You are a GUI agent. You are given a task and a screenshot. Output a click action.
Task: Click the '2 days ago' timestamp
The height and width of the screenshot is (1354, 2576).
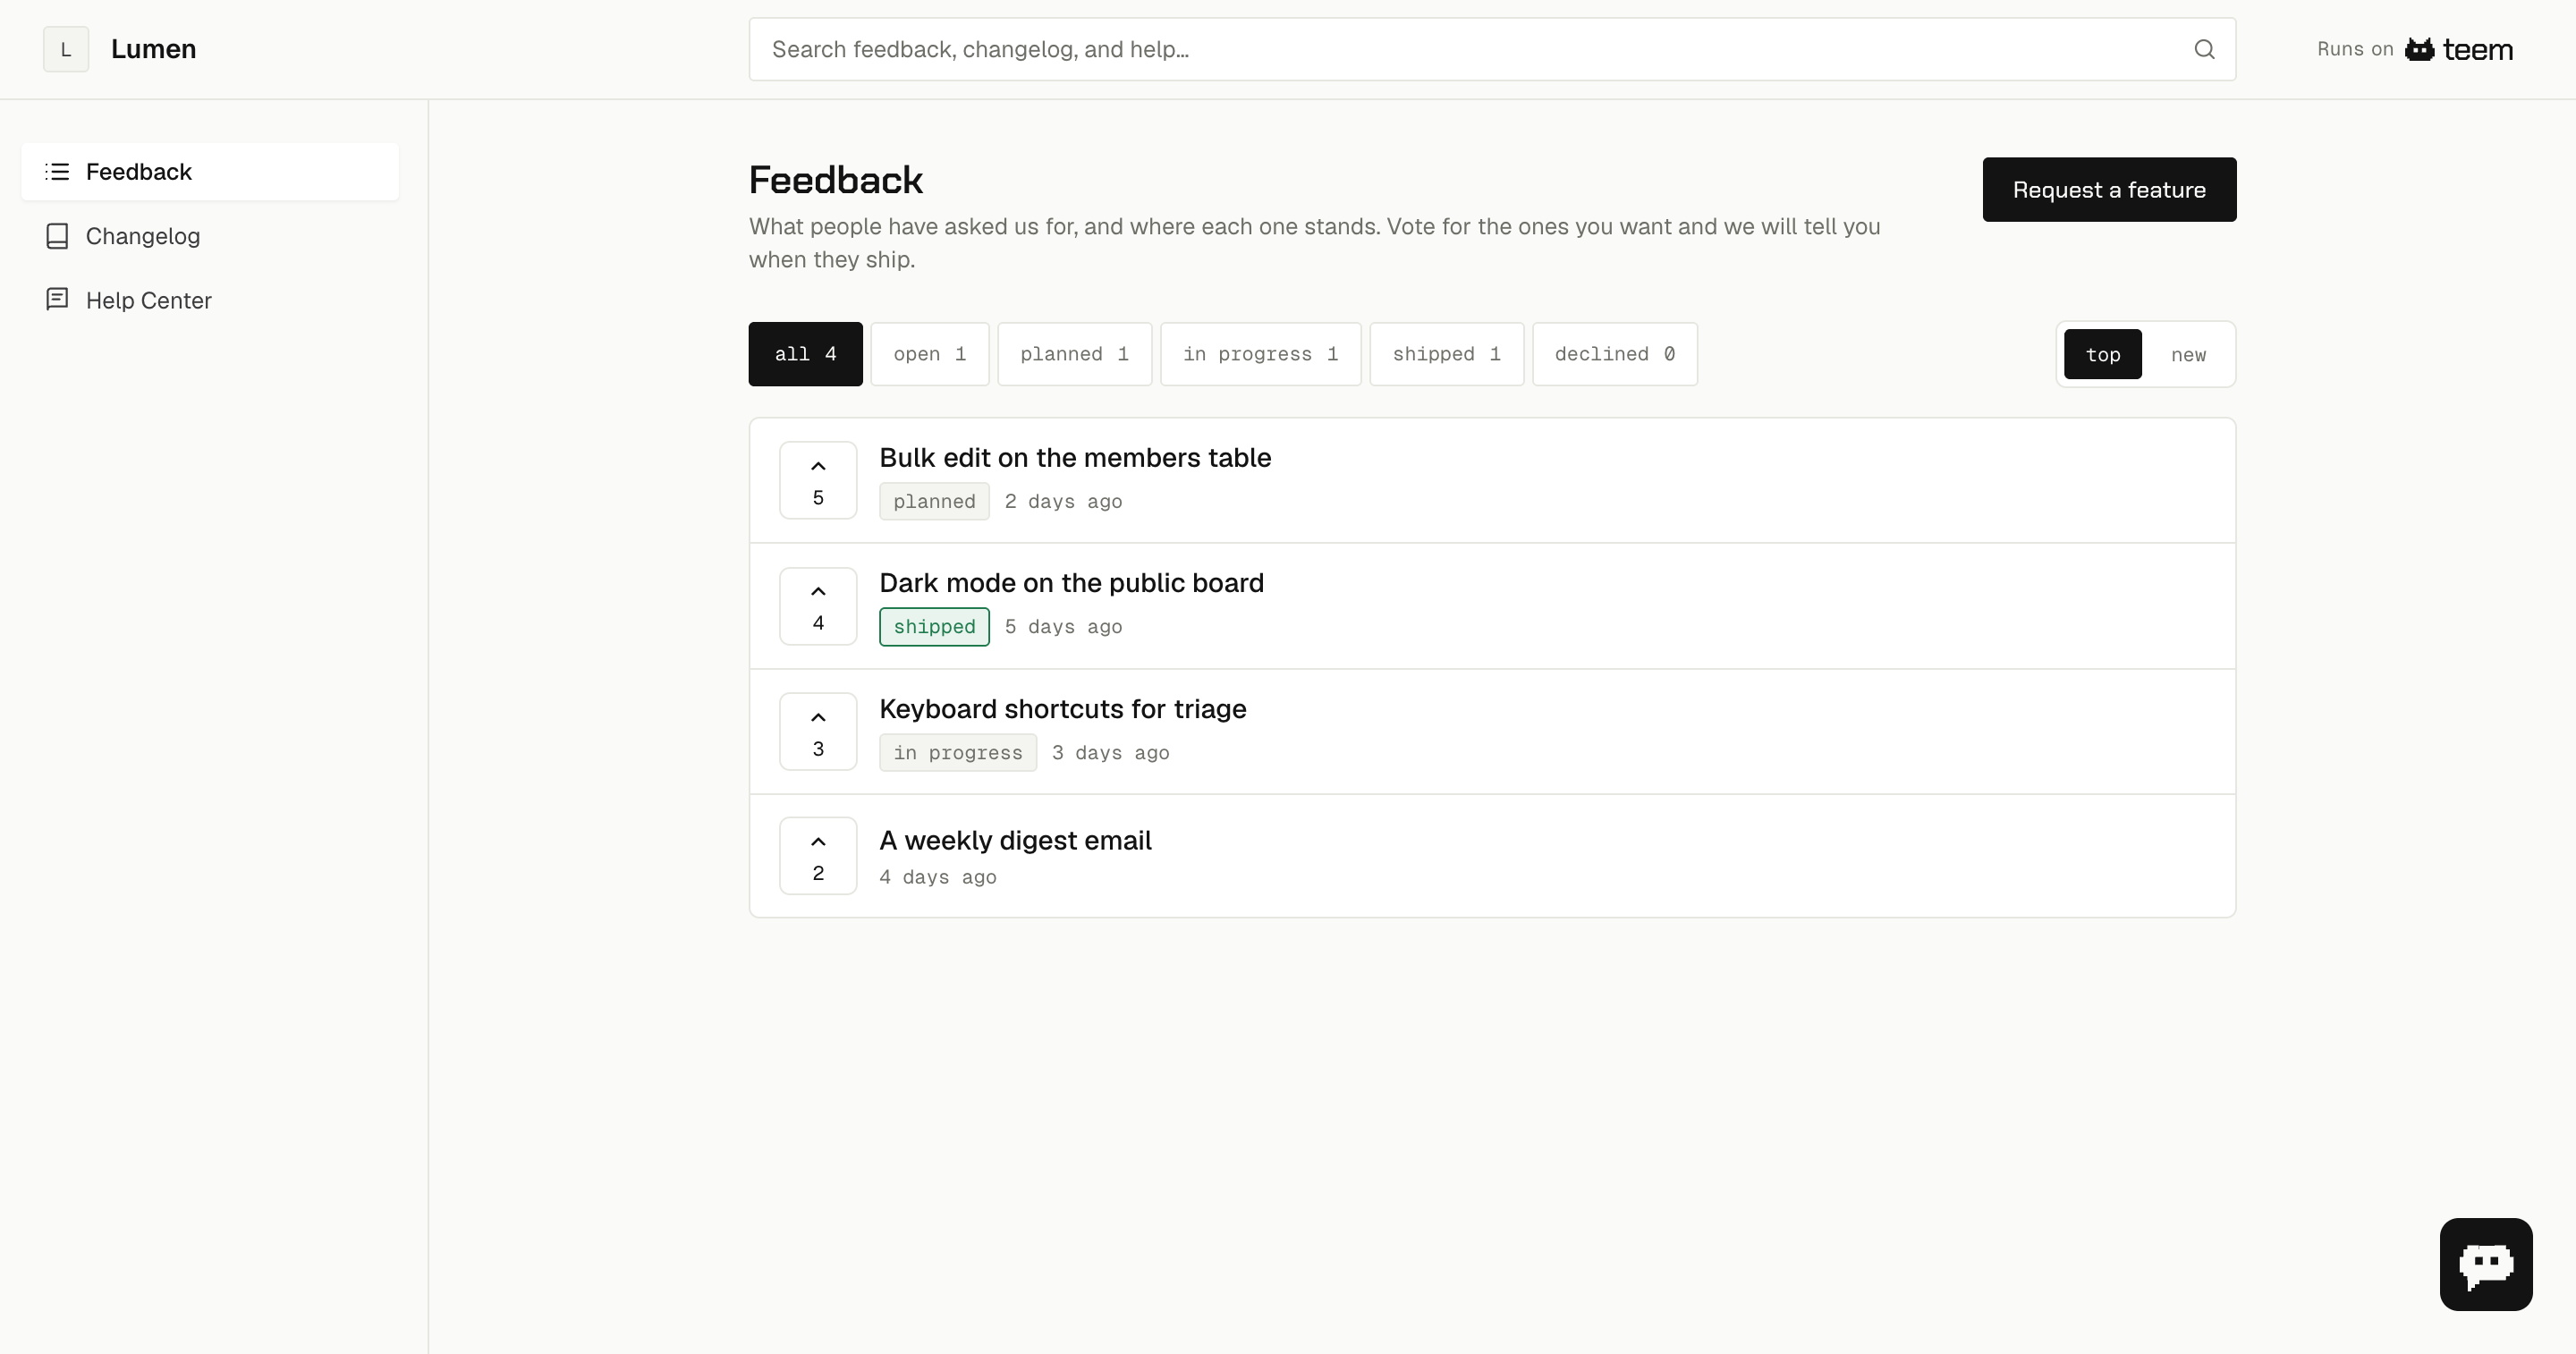click(1063, 502)
